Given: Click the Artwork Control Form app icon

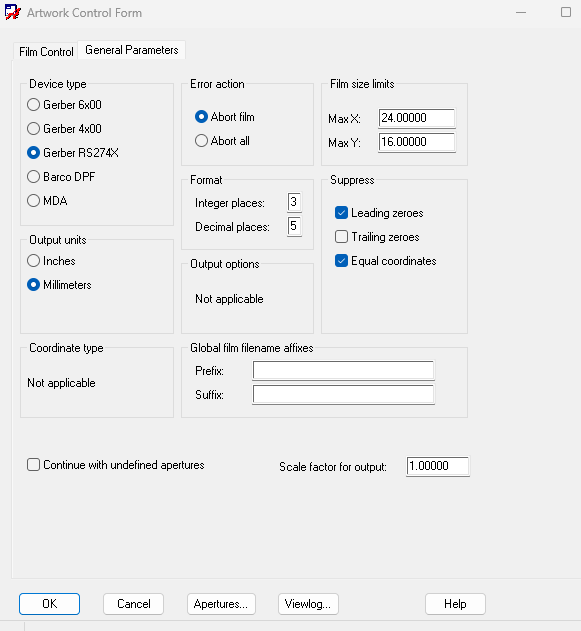Looking at the screenshot, I should [12, 12].
